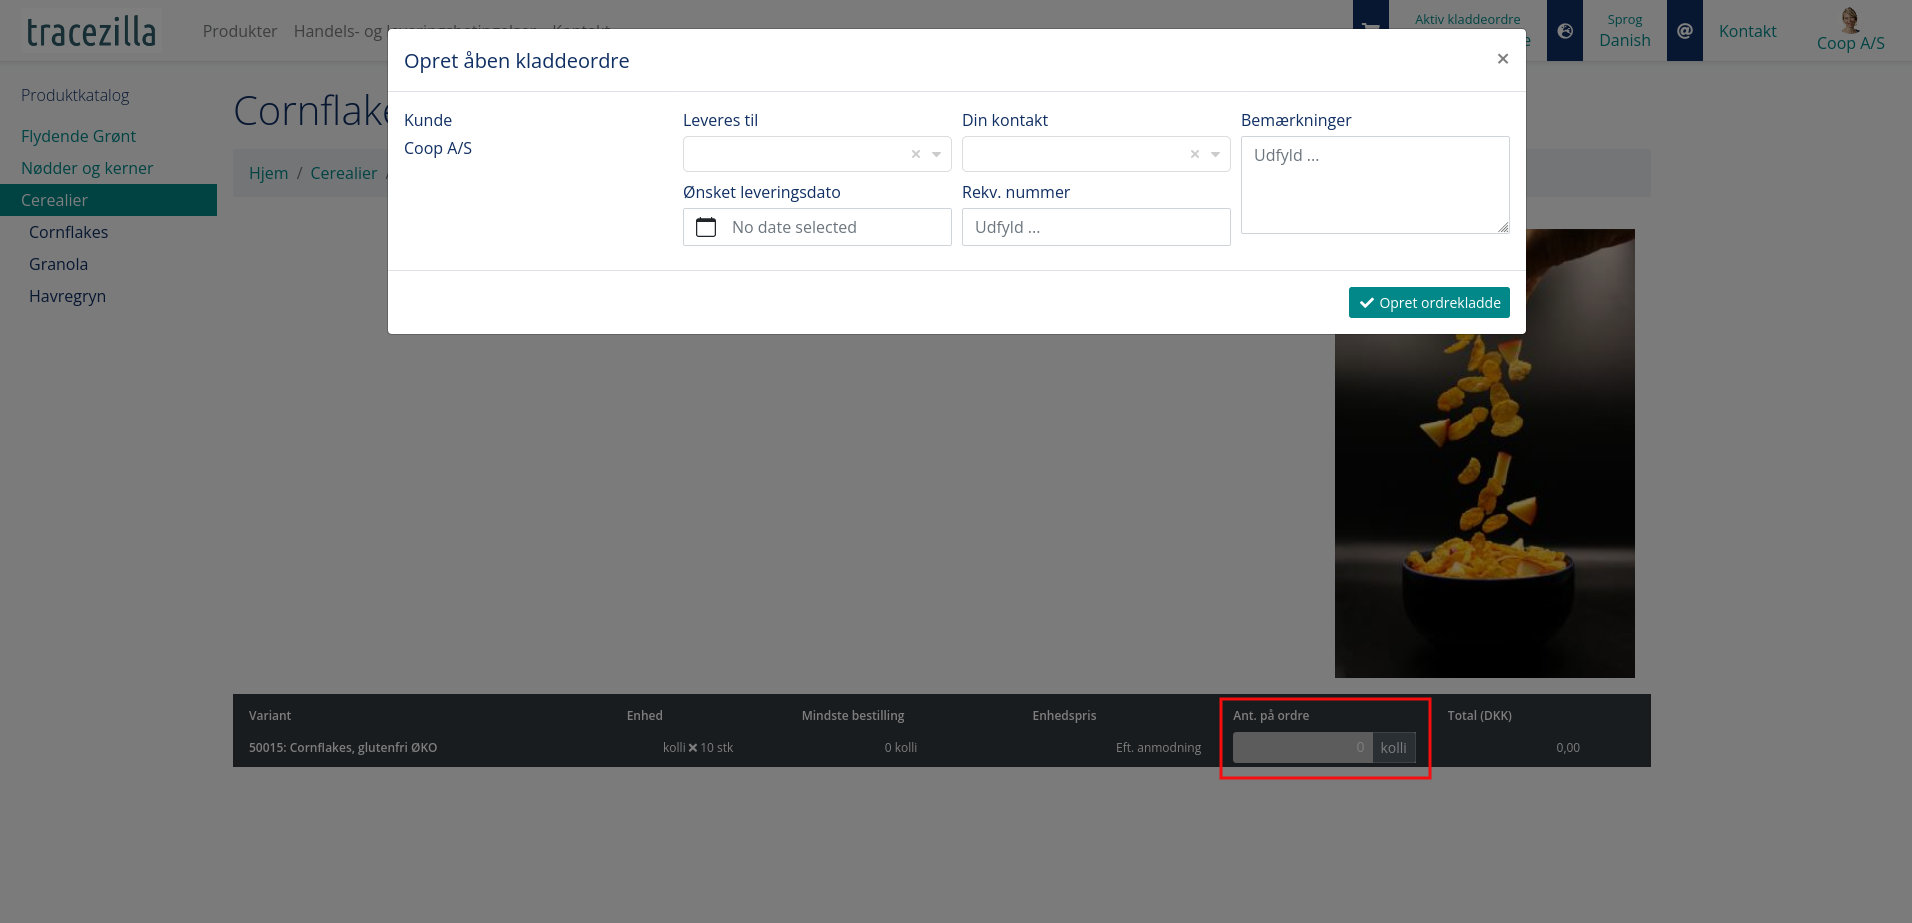The image size is (1912, 923).
Task: Focus the Rekv. nummer field
Action: (x=1095, y=227)
